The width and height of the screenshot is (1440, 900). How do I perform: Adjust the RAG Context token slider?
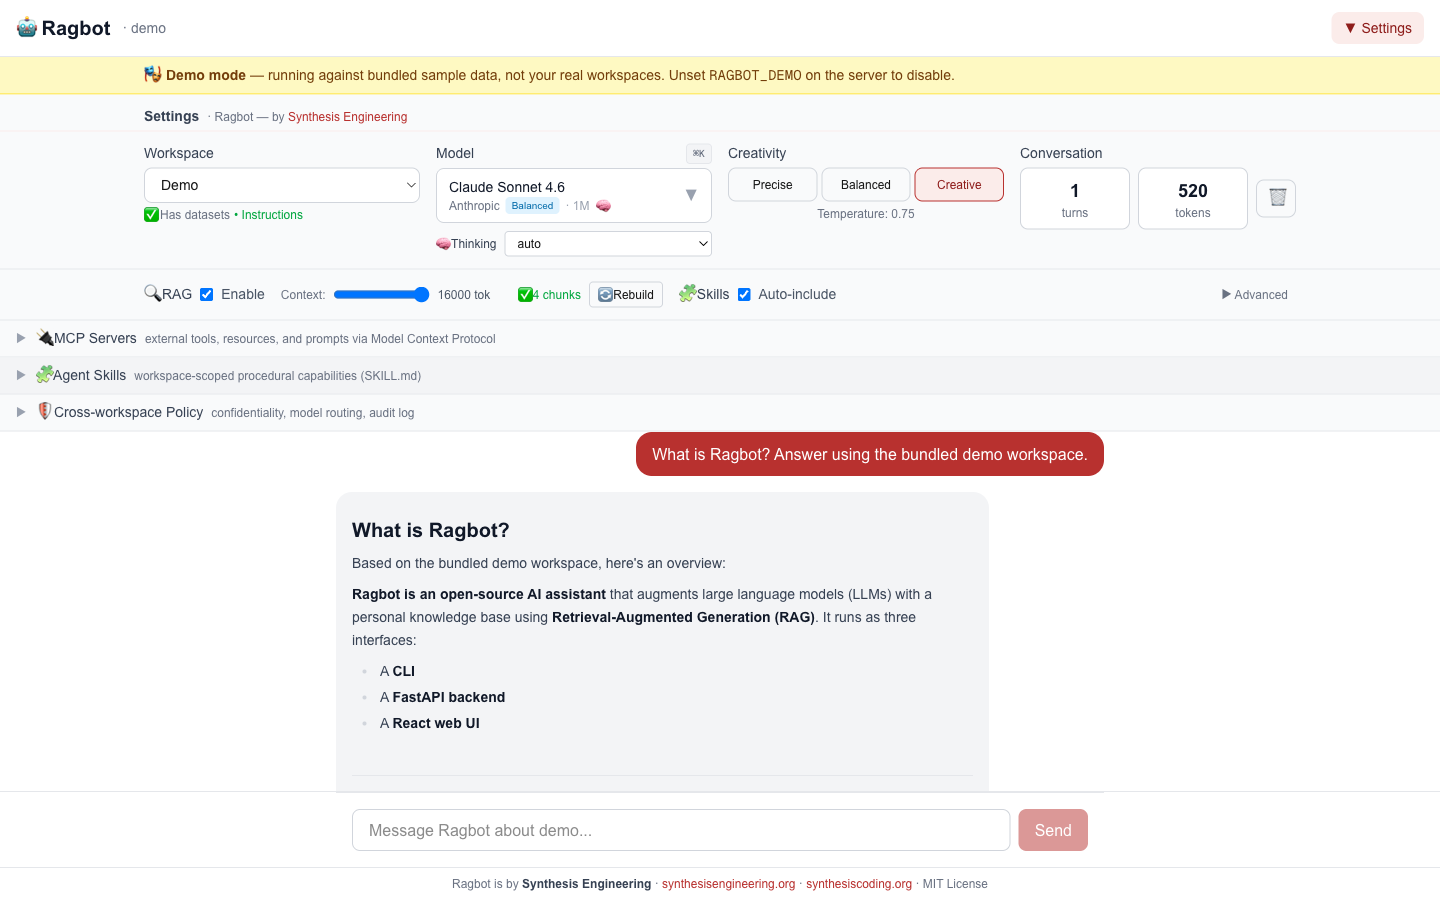381,294
